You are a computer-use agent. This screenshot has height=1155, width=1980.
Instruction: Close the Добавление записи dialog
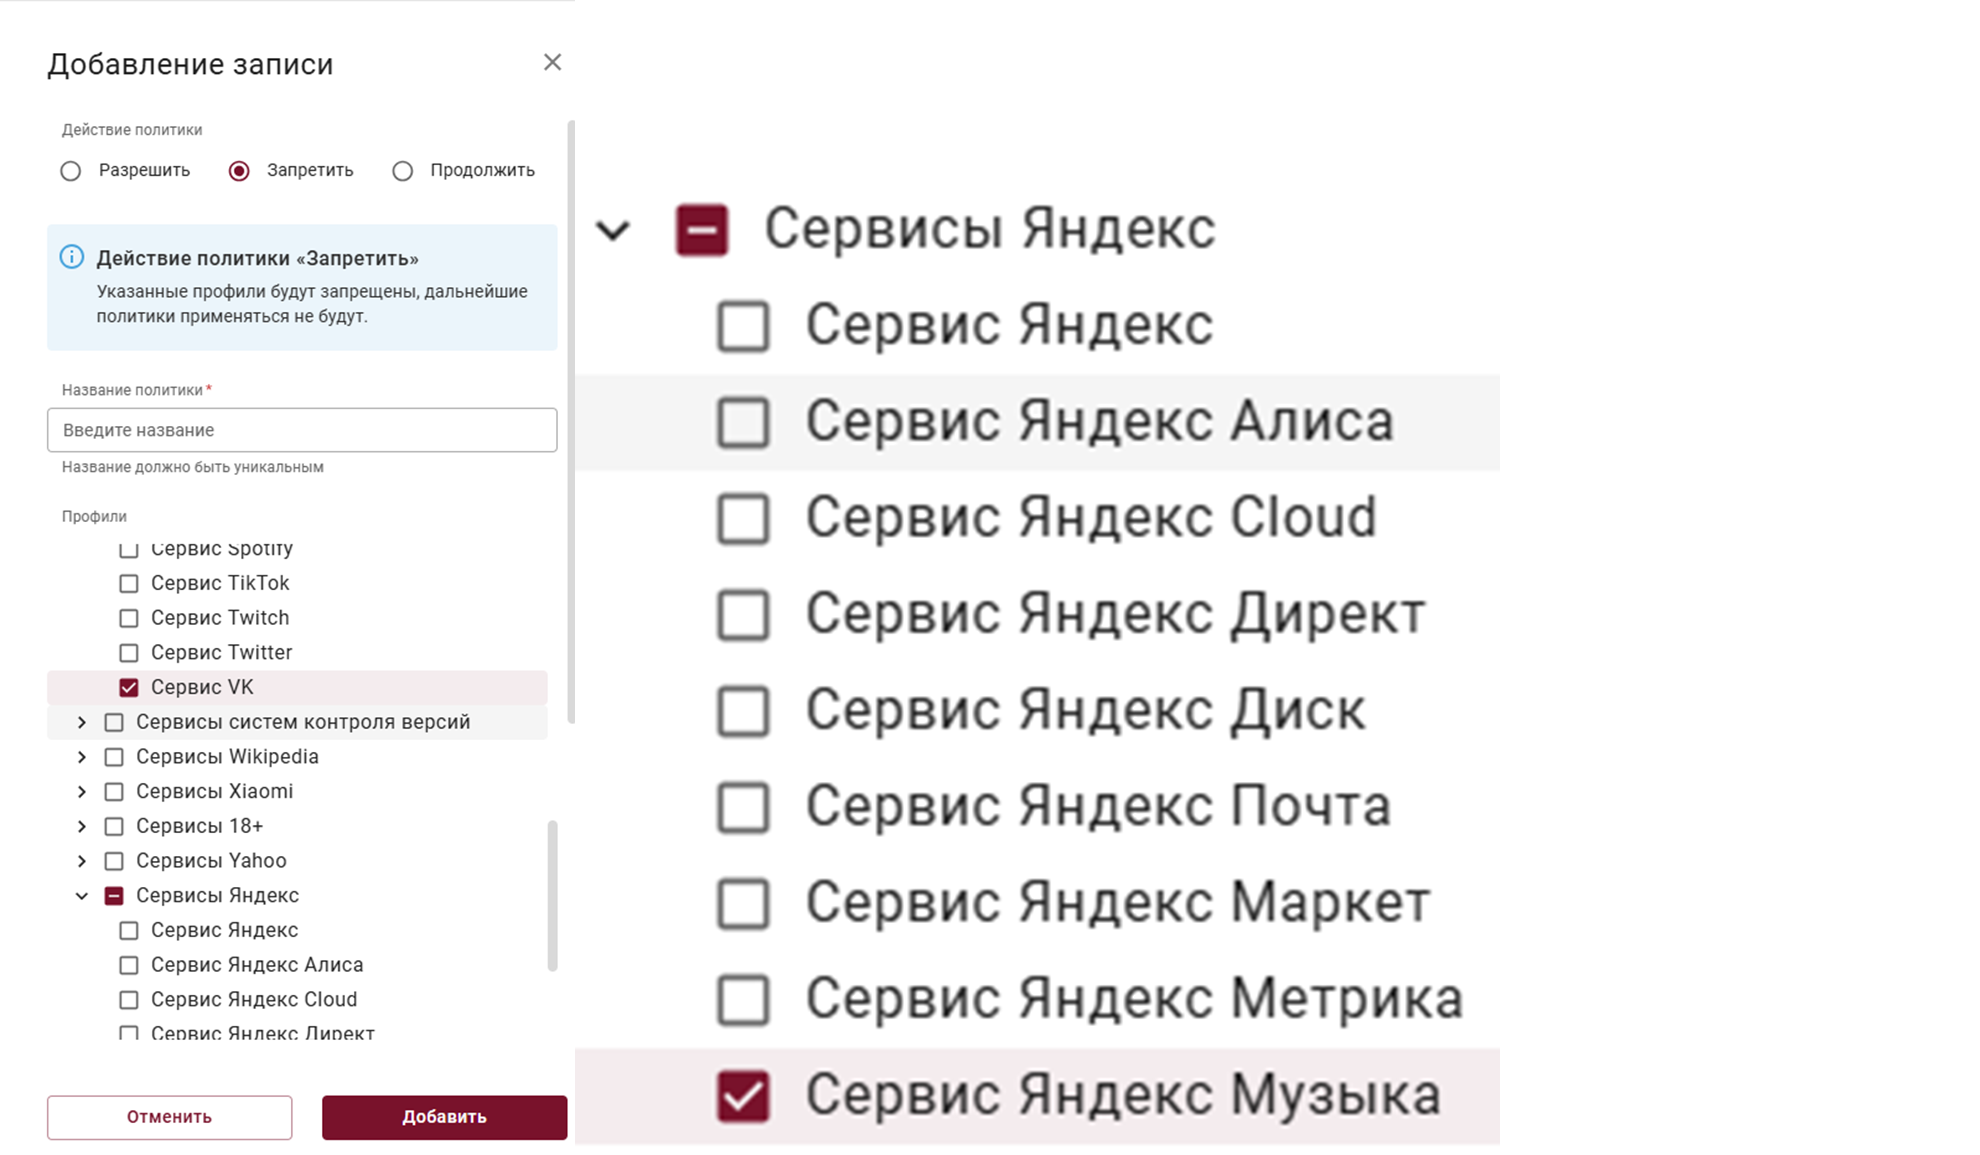click(x=552, y=62)
